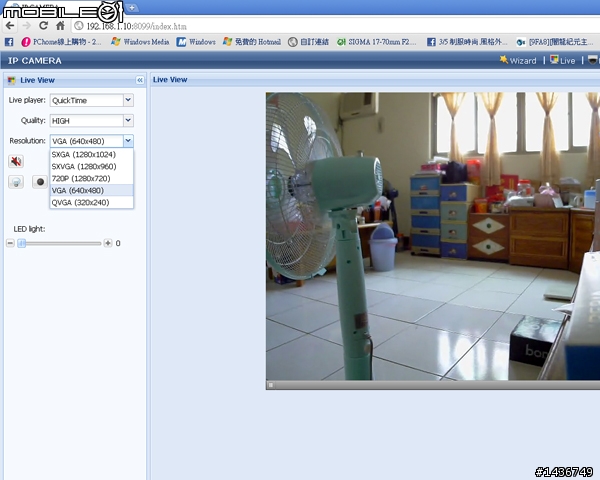Open the 3/5 制服時尚 Facebook bookmark
Screen dimensions: 600x480
(467, 42)
